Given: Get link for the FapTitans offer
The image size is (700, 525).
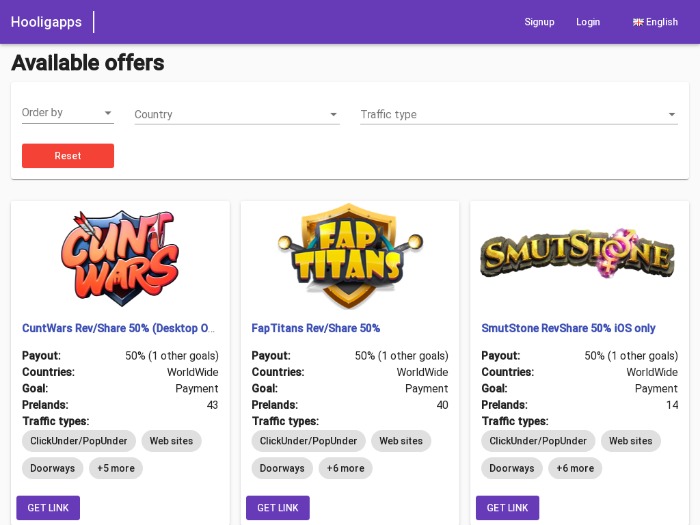Looking at the screenshot, I should pyautogui.click(x=278, y=508).
